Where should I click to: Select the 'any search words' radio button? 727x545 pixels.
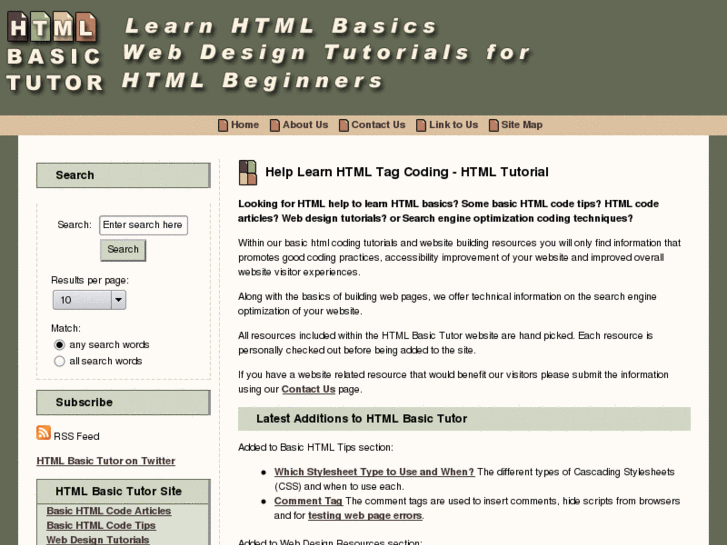[x=59, y=345]
